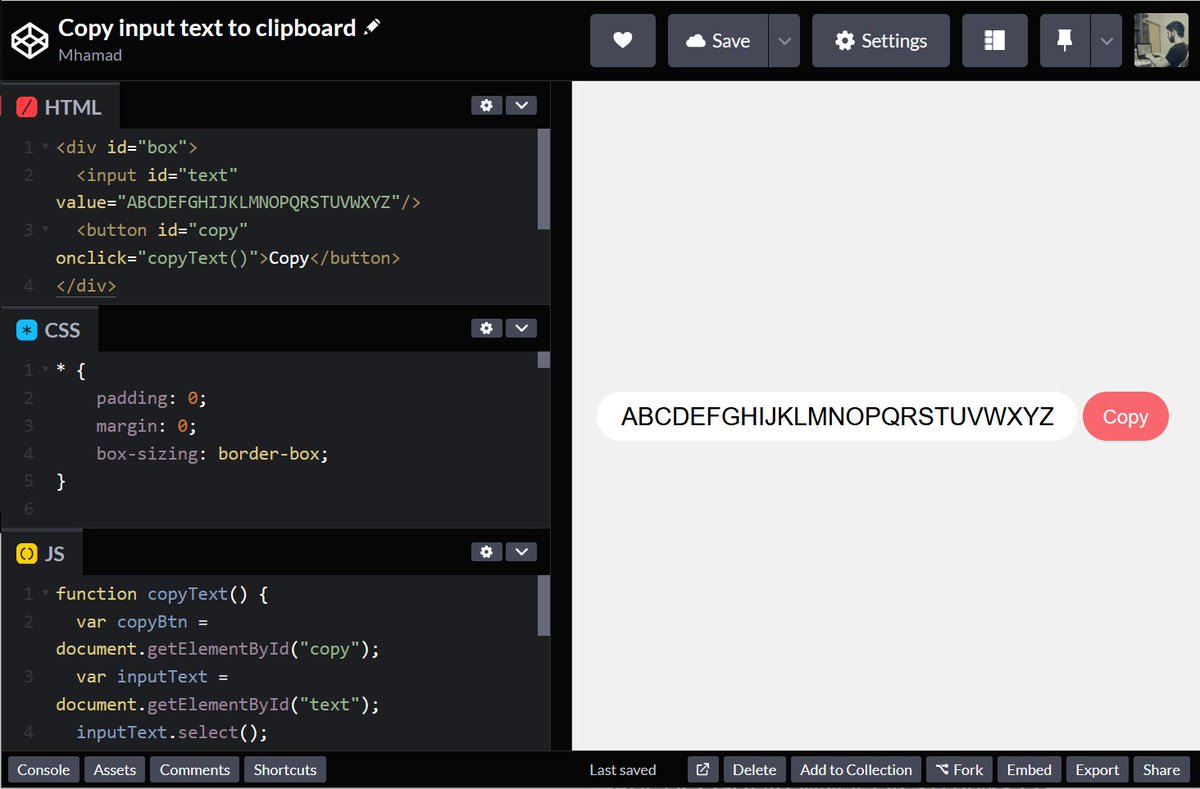
Task: Open the CSS panel settings gear
Action: click(486, 328)
